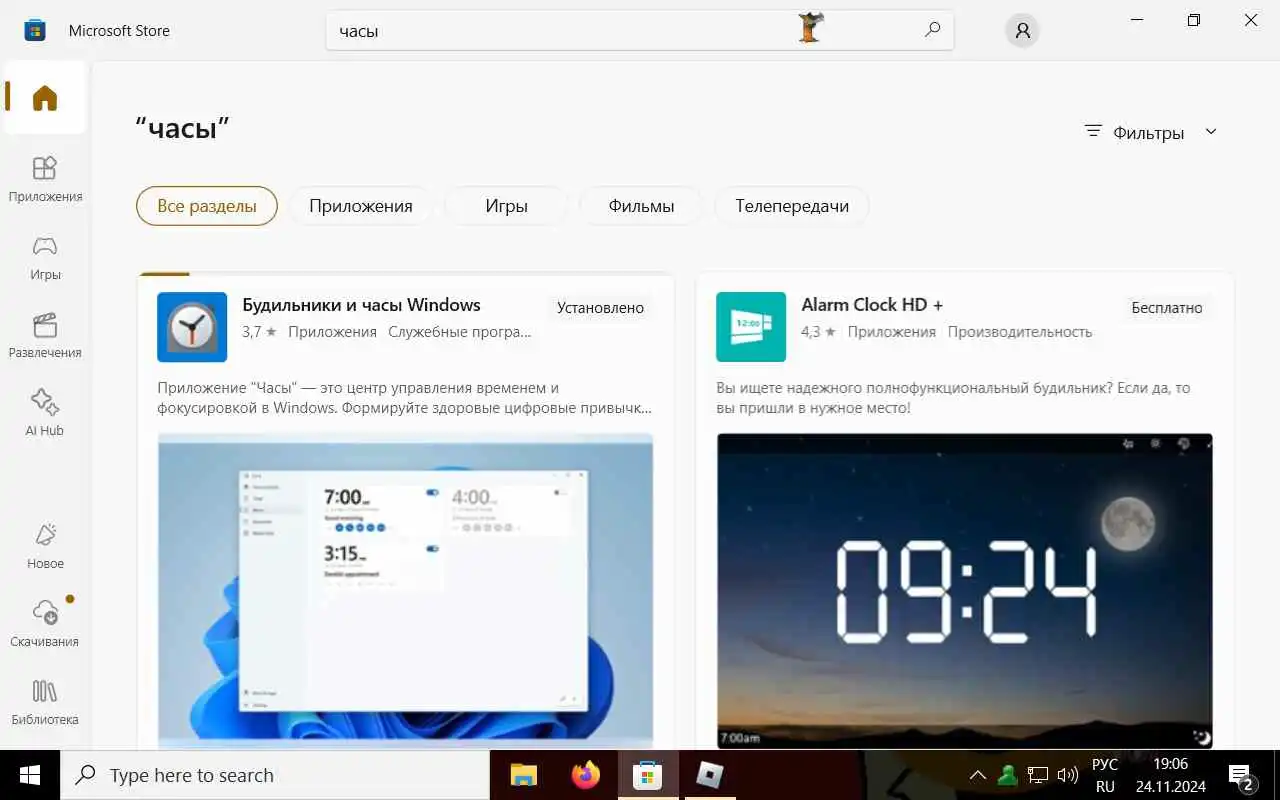Image resolution: width=1280 pixels, height=800 pixels.
Task: Click the Microsoft Store logo icon
Action: click(35, 30)
